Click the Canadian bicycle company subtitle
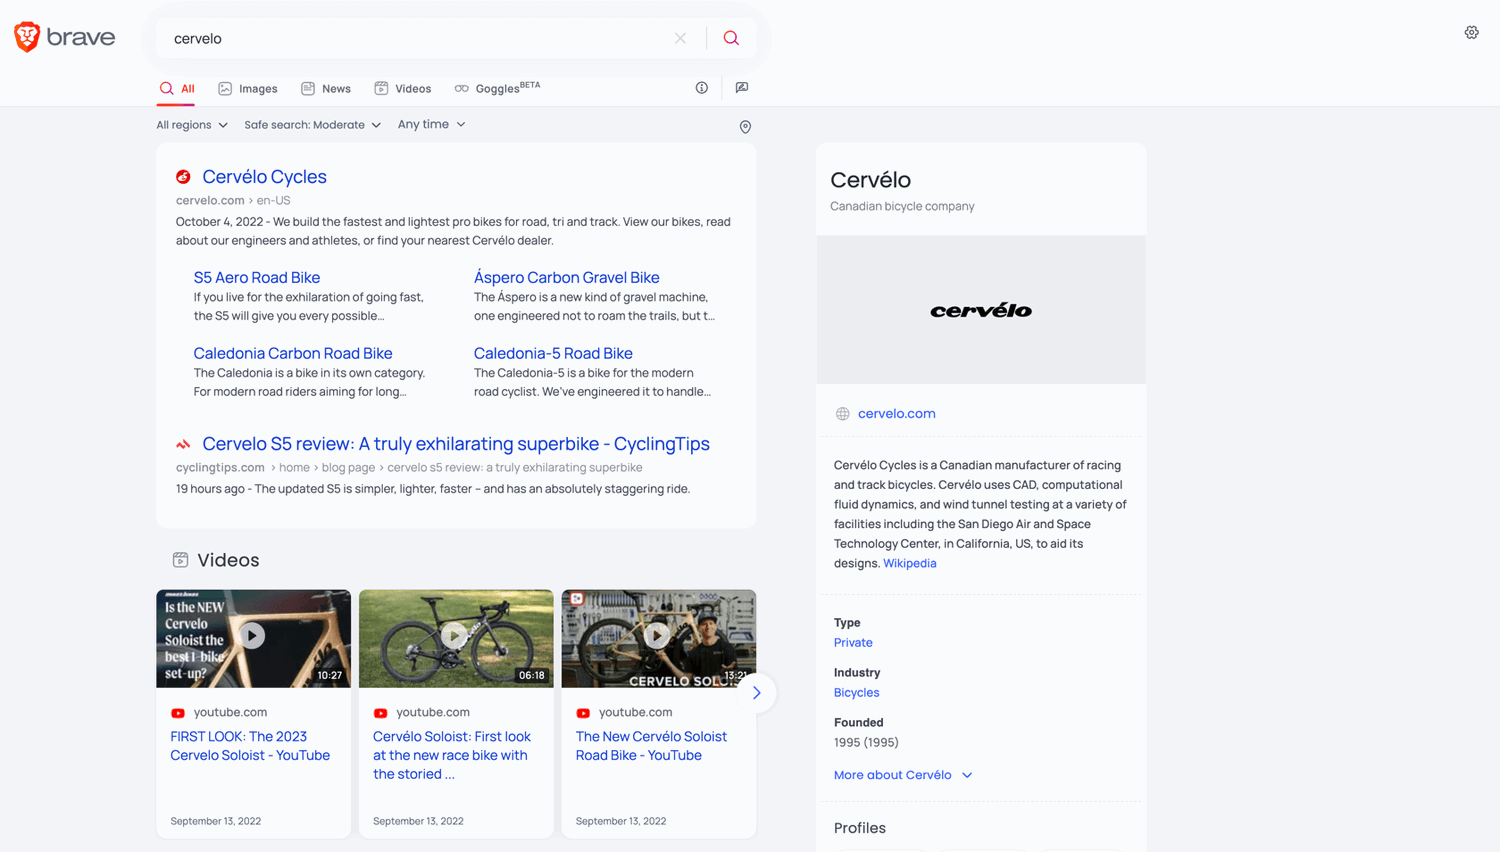 [902, 207]
